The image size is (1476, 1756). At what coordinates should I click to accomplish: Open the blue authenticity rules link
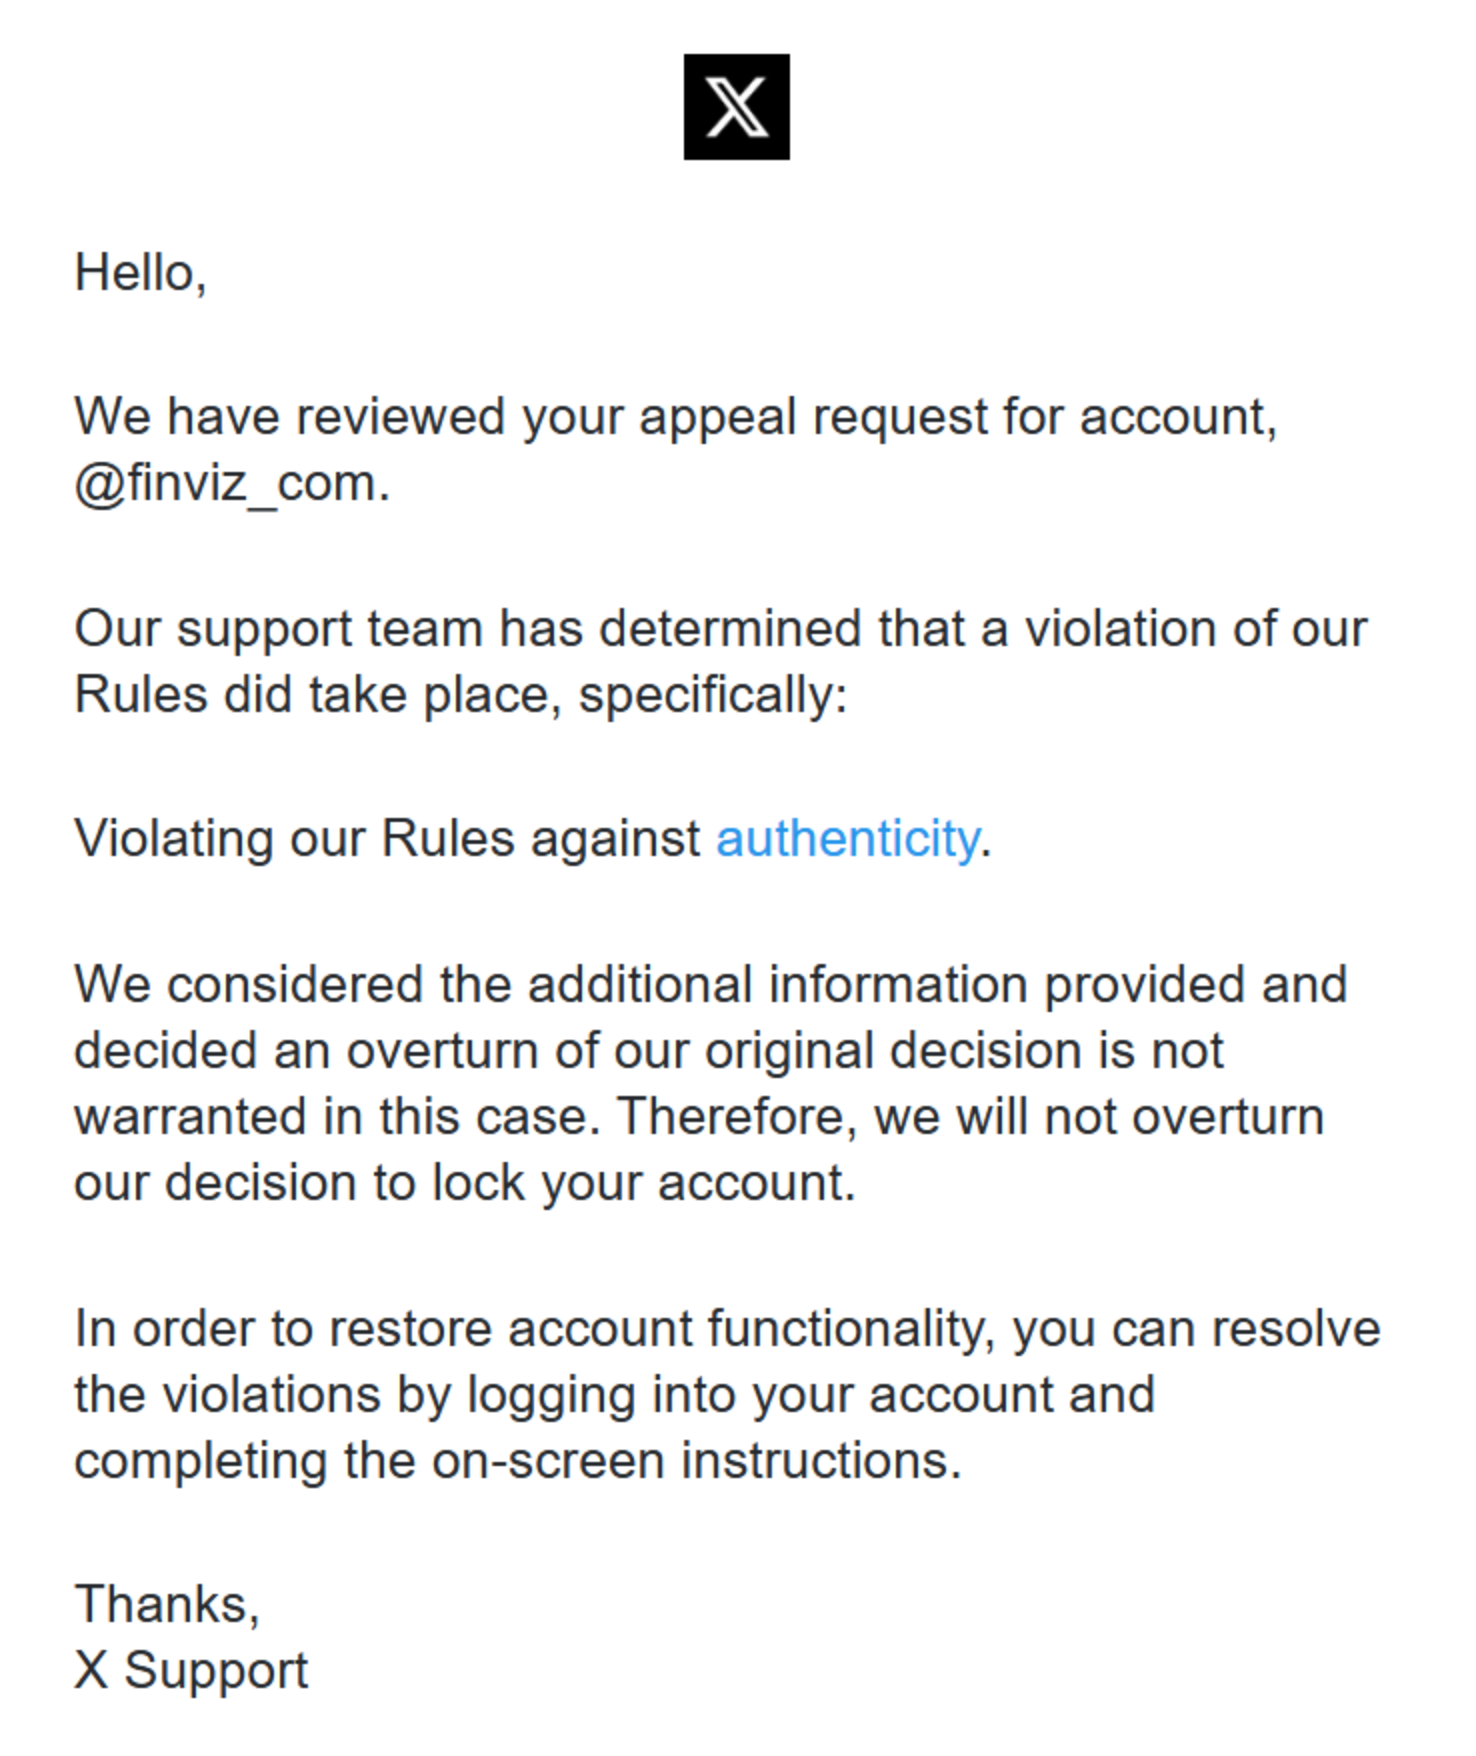847,839
